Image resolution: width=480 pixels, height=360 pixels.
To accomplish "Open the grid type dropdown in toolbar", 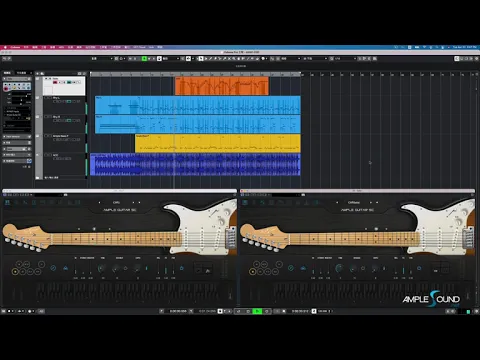I will [x=315, y=58].
